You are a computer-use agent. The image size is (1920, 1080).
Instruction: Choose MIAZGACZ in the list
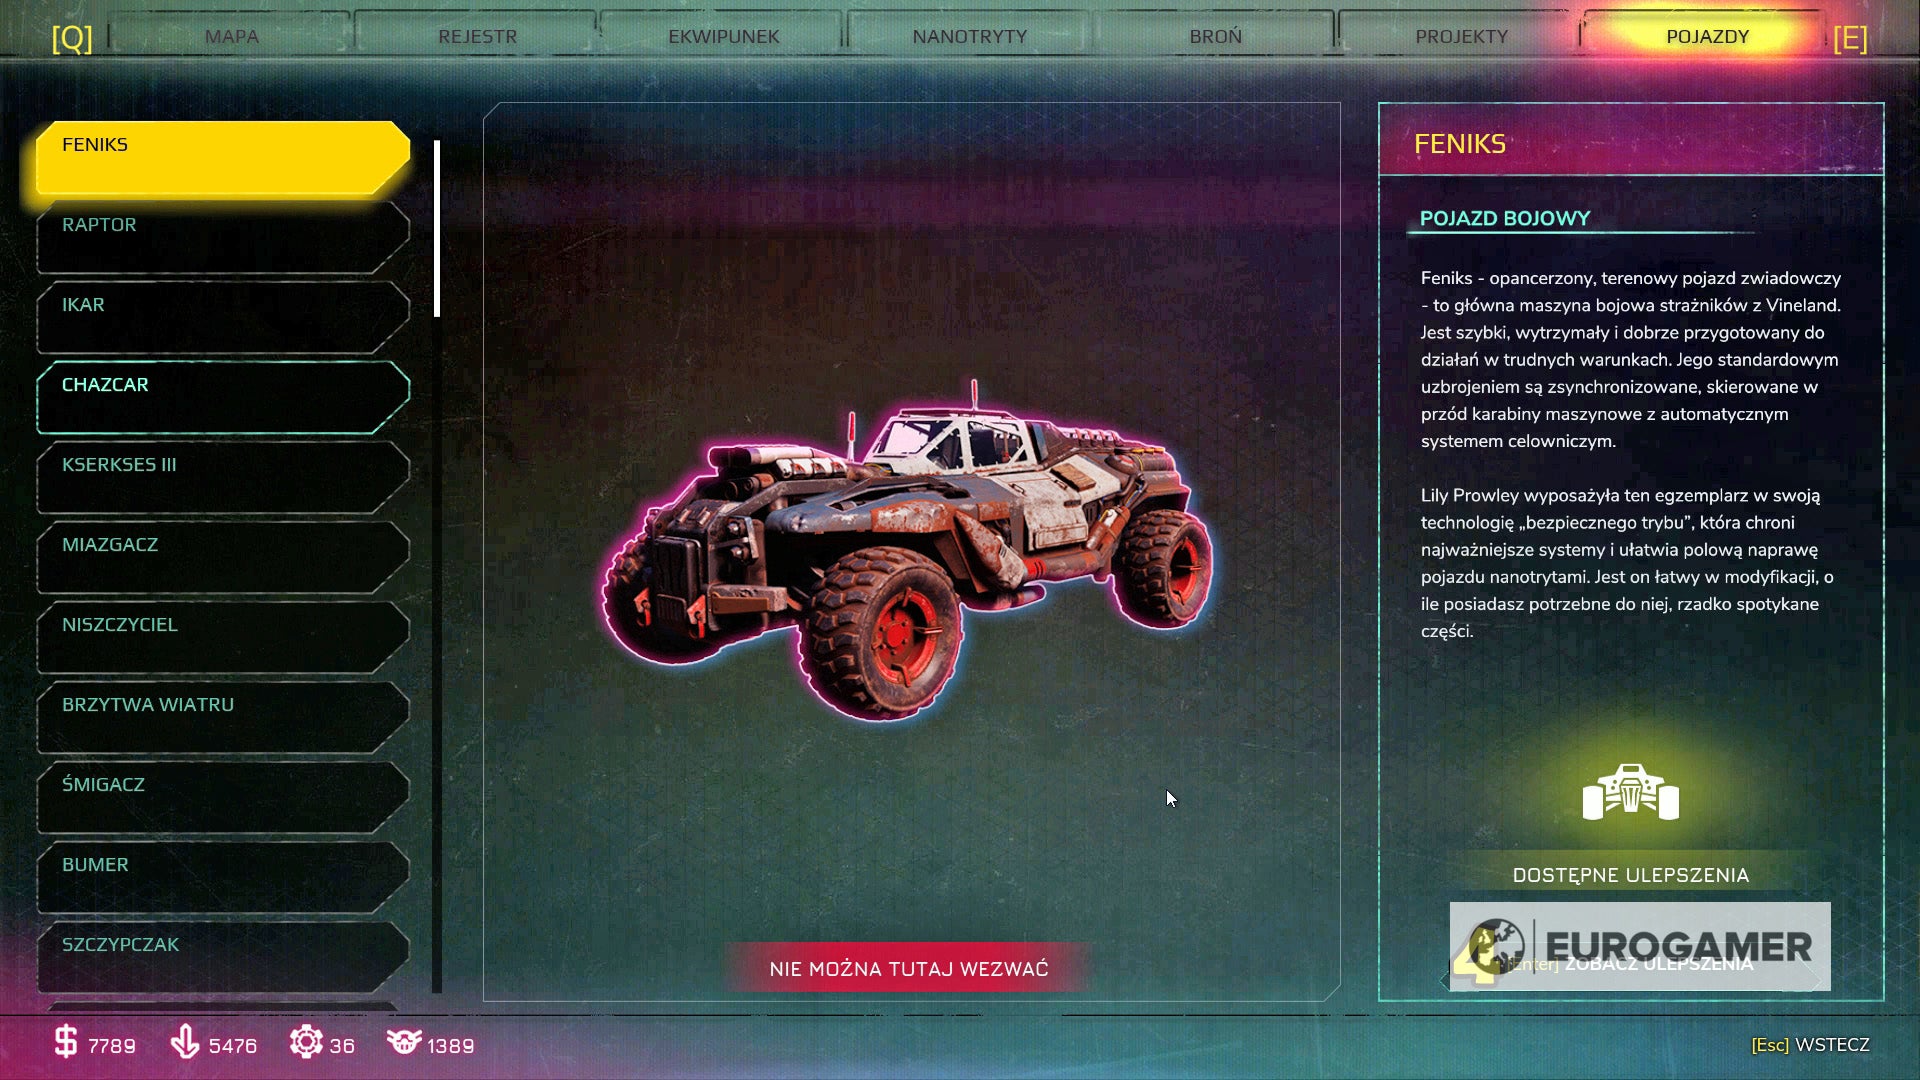click(223, 557)
